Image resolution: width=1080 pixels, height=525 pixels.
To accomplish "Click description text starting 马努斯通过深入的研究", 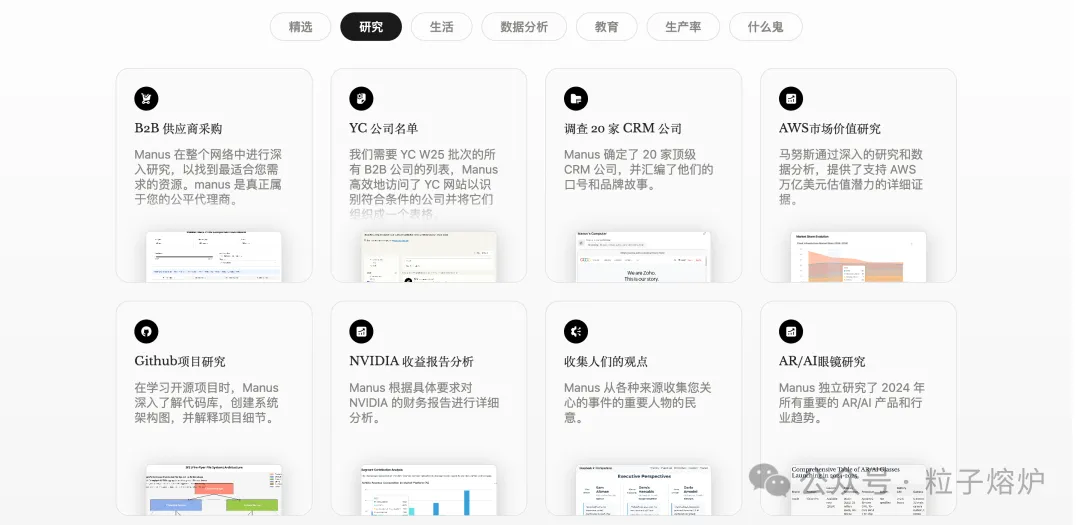I will tap(851, 177).
